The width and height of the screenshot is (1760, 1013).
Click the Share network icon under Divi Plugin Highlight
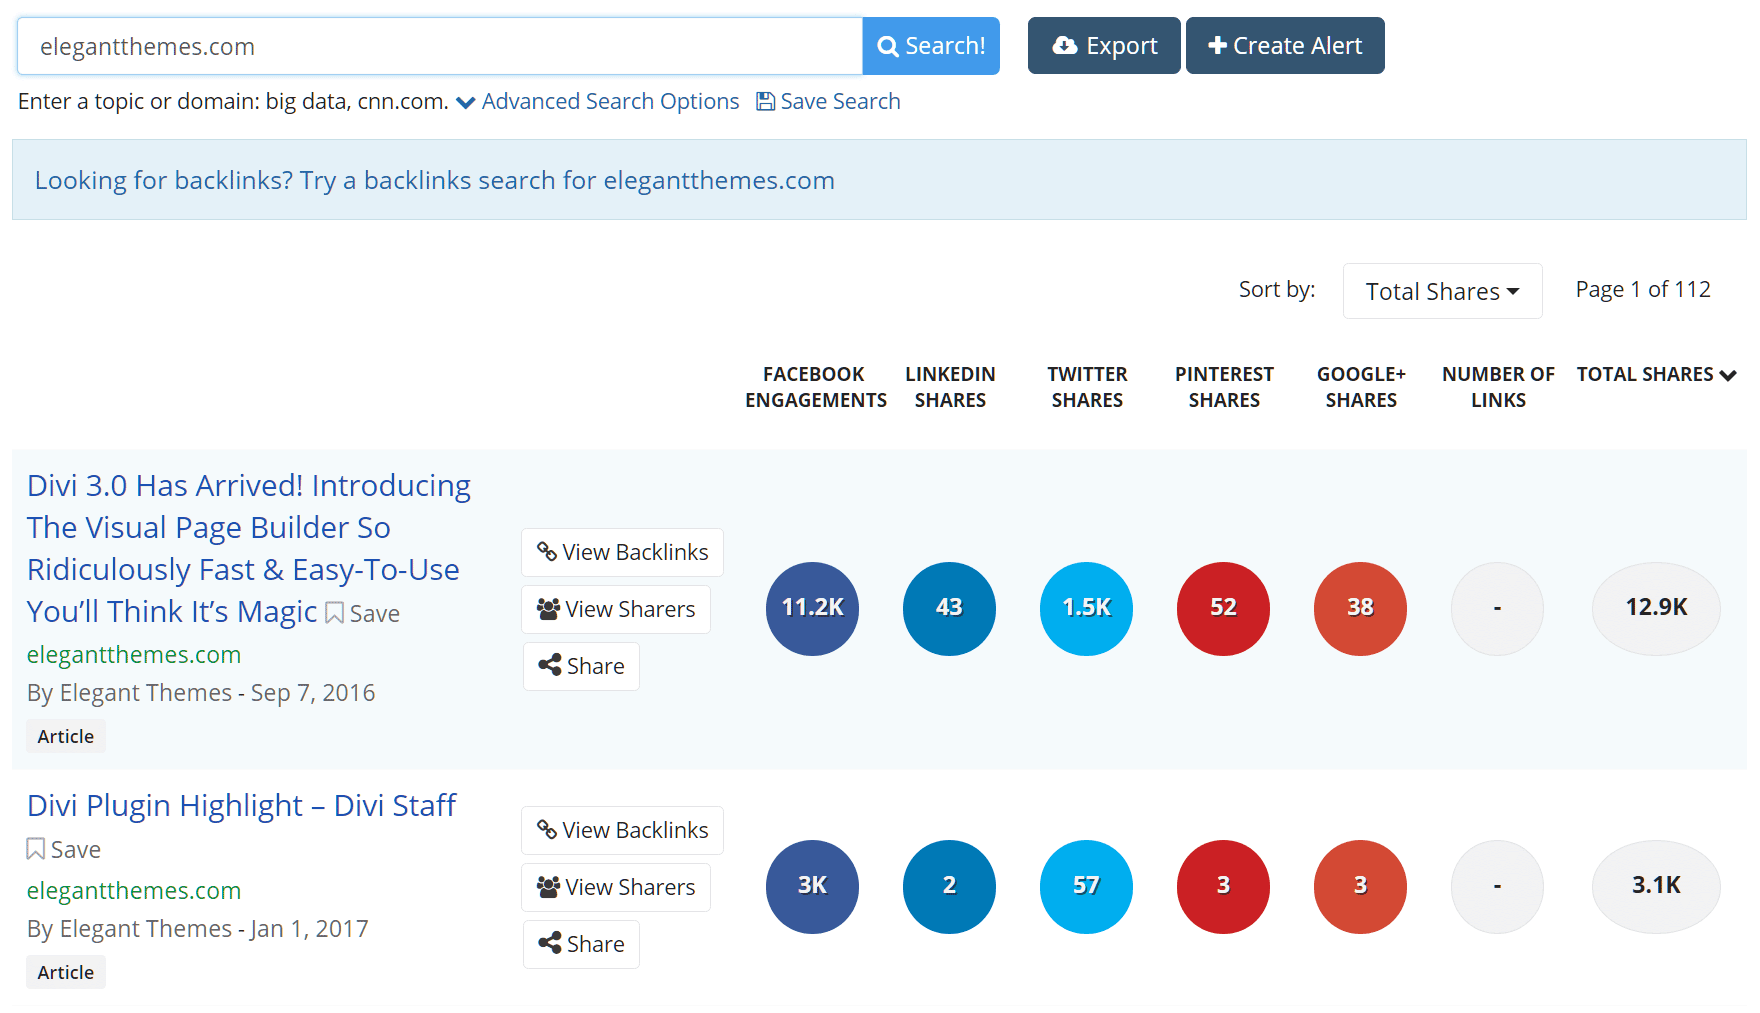pos(551,943)
